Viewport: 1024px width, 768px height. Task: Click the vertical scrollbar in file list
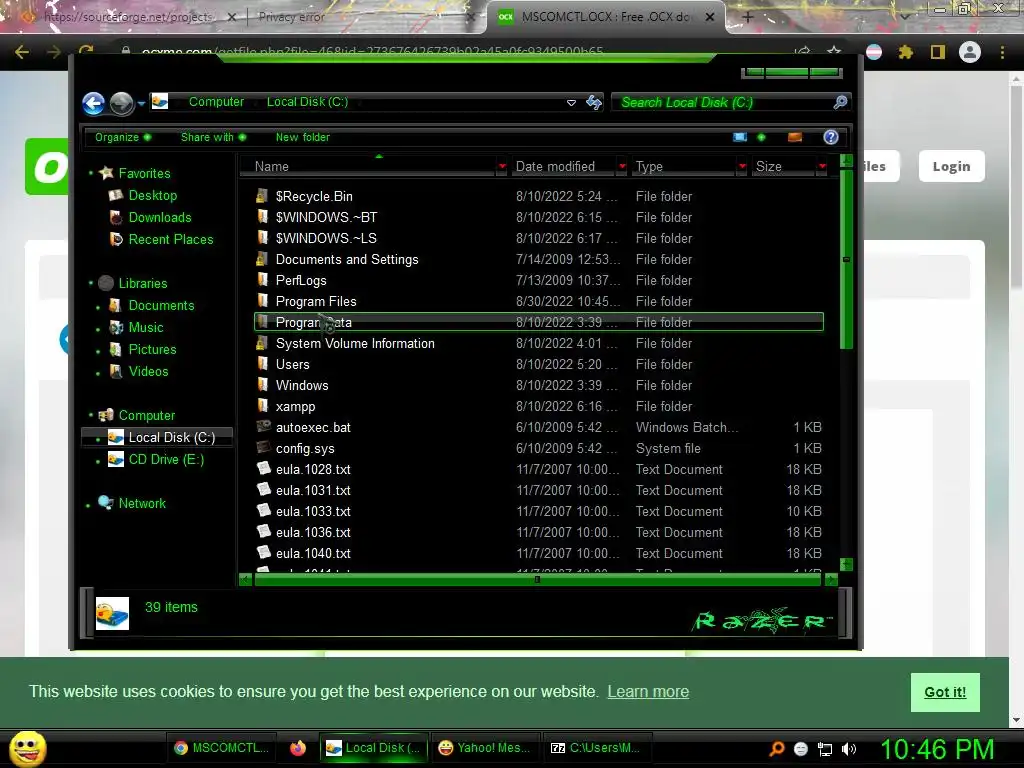tap(846, 259)
